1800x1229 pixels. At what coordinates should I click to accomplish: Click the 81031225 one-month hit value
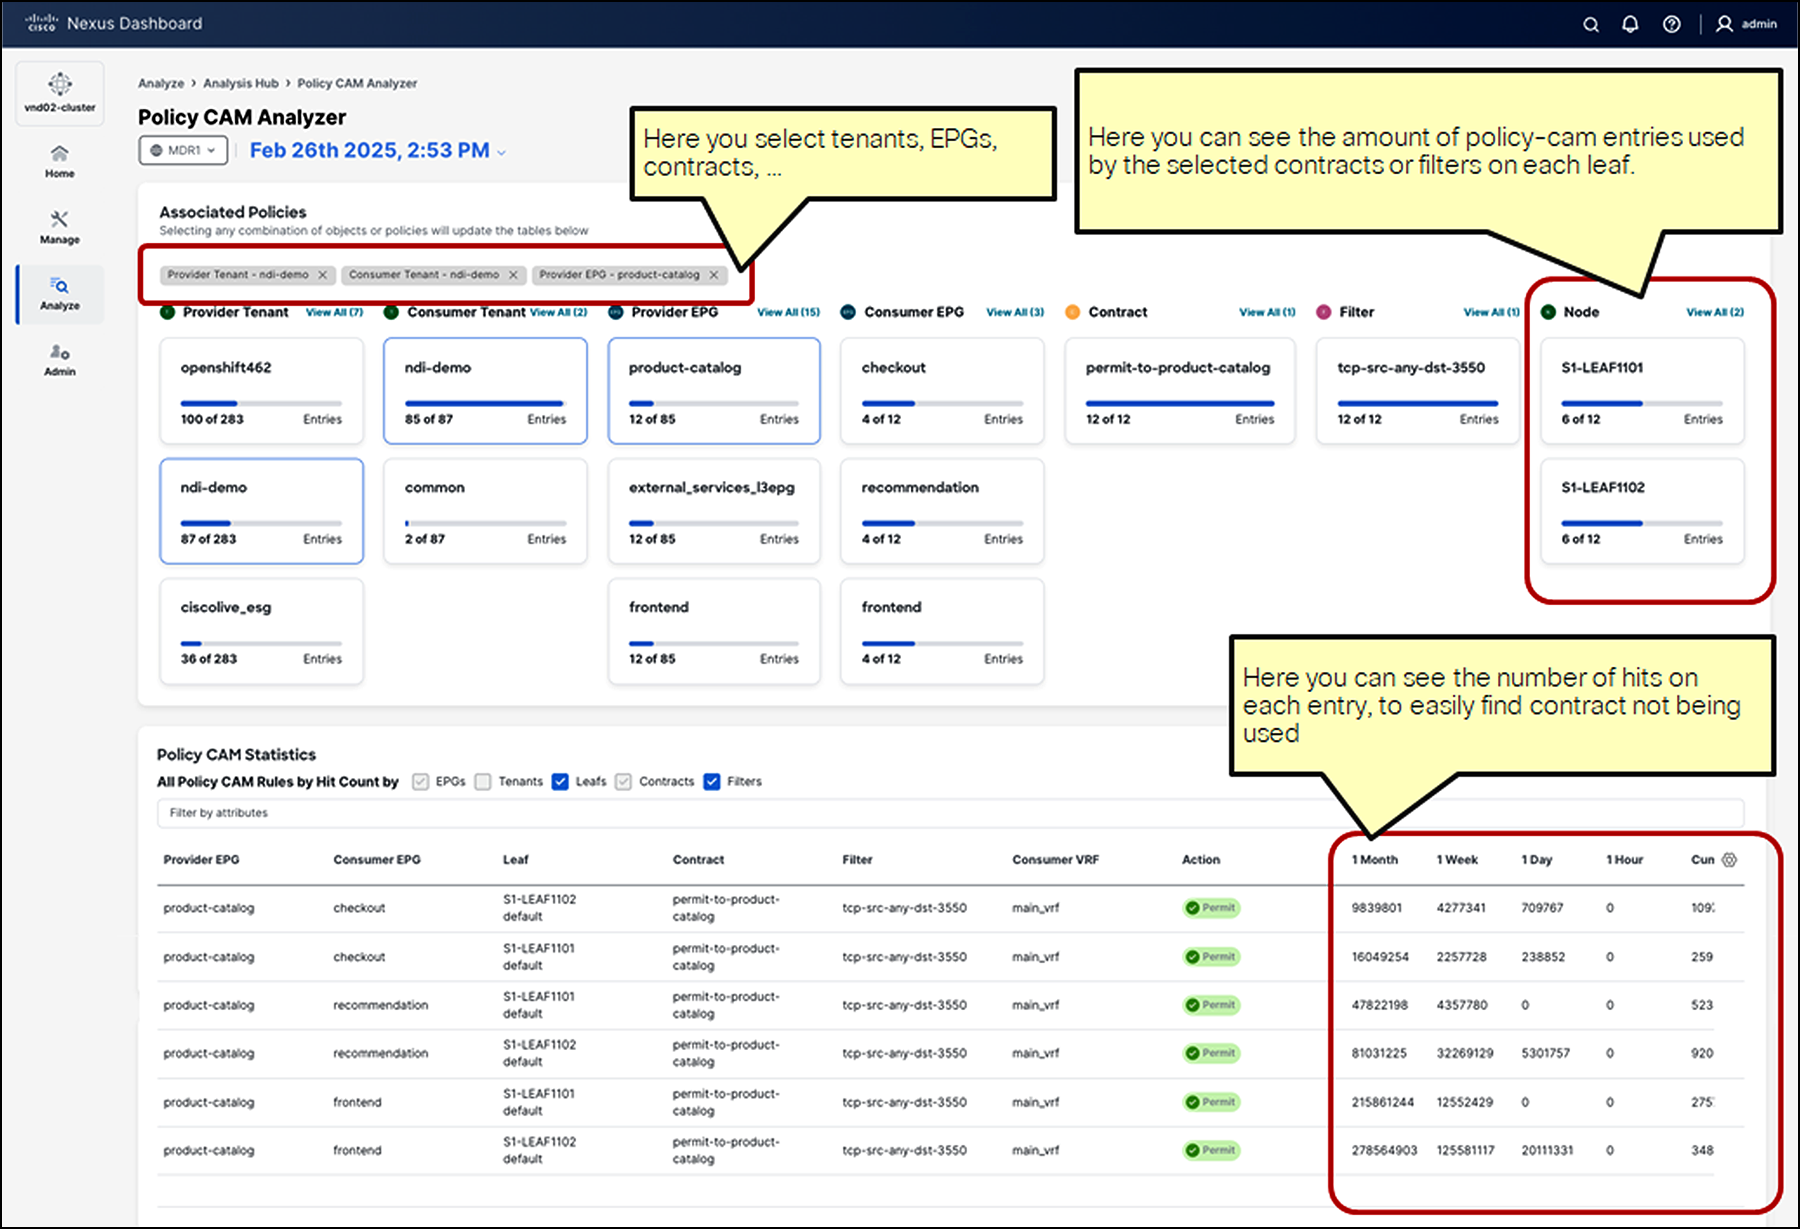[x=1379, y=1054]
